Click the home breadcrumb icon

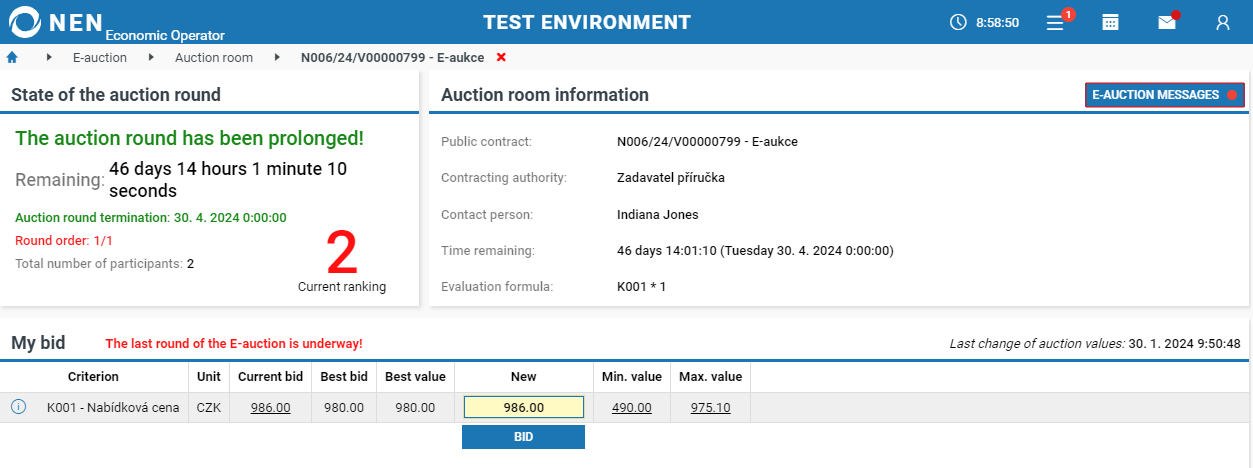(x=12, y=57)
